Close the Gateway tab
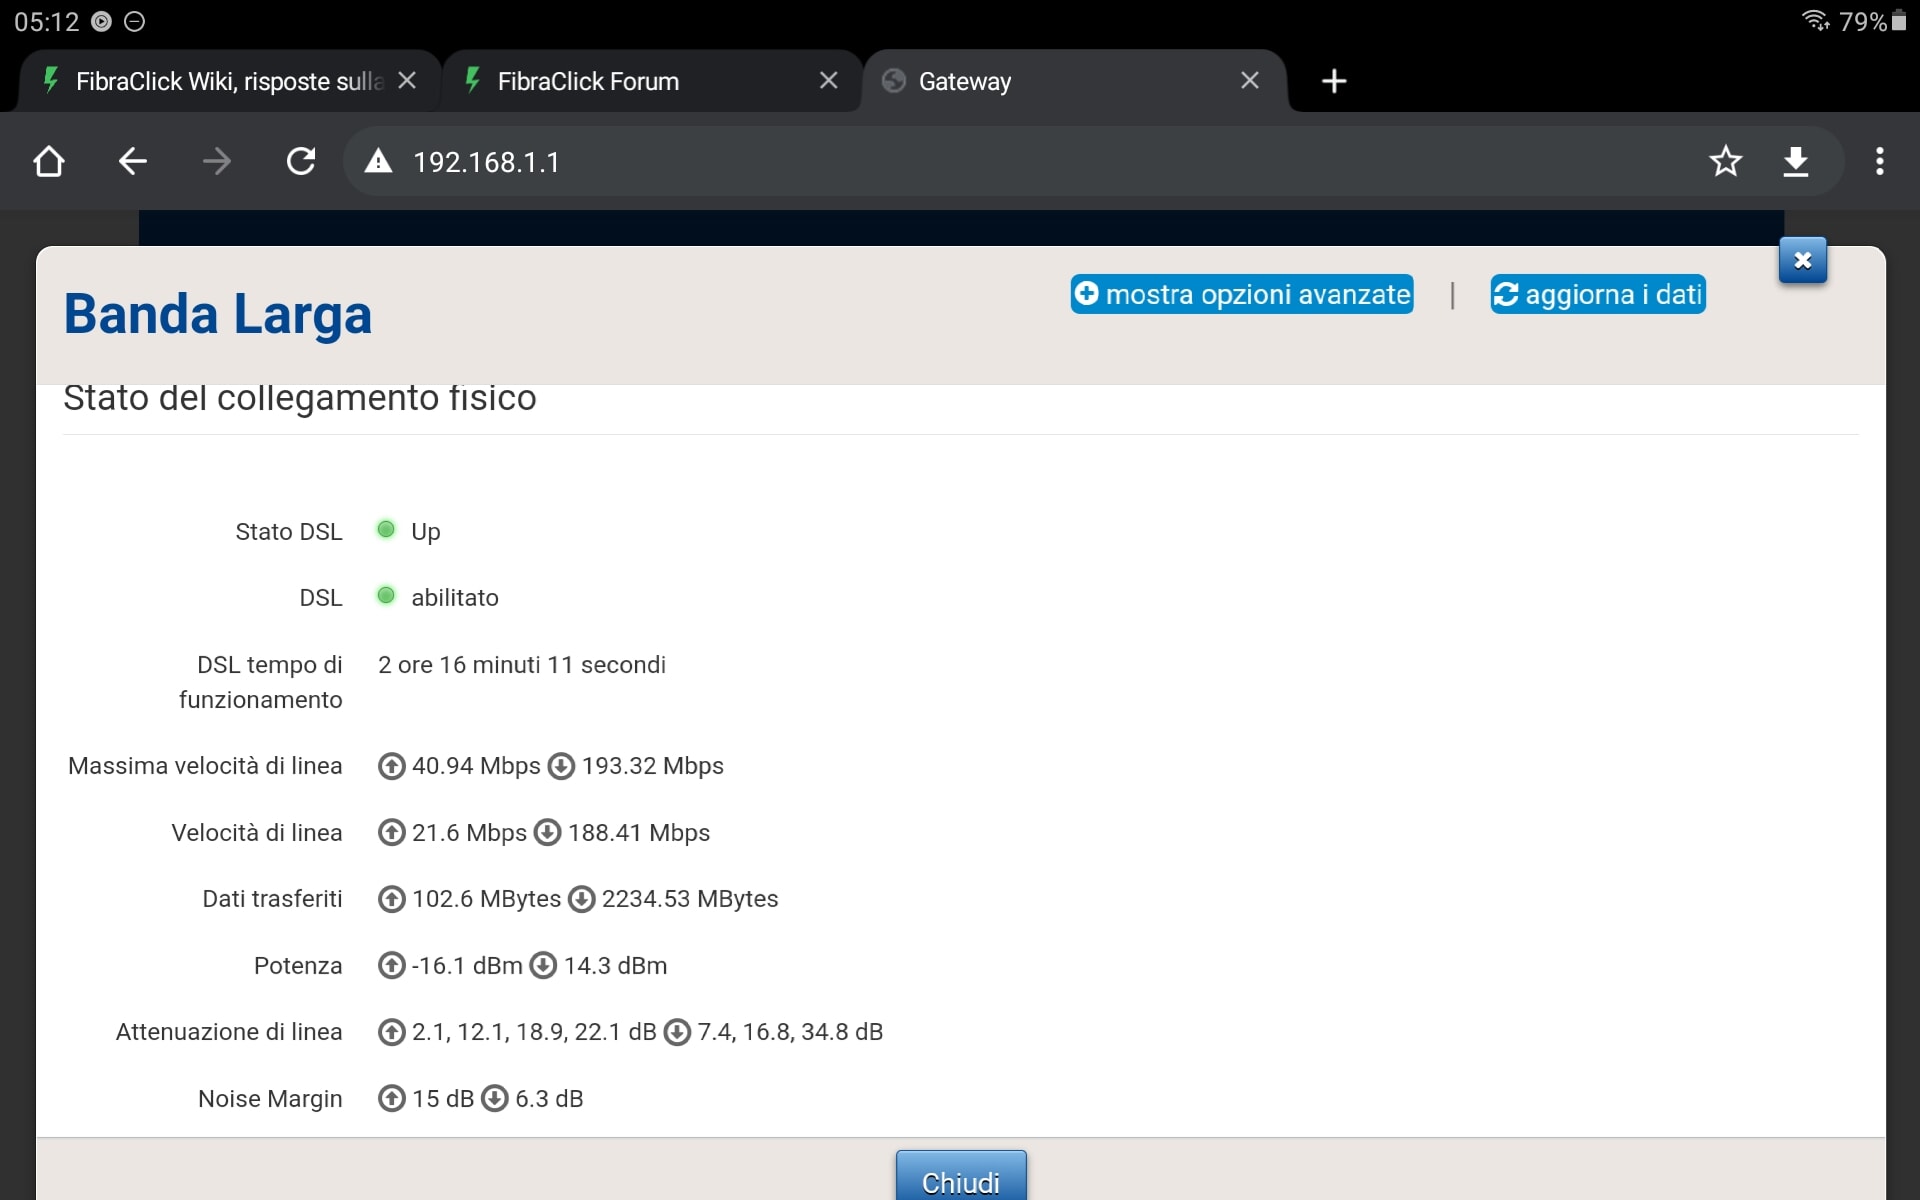 (x=1250, y=81)
